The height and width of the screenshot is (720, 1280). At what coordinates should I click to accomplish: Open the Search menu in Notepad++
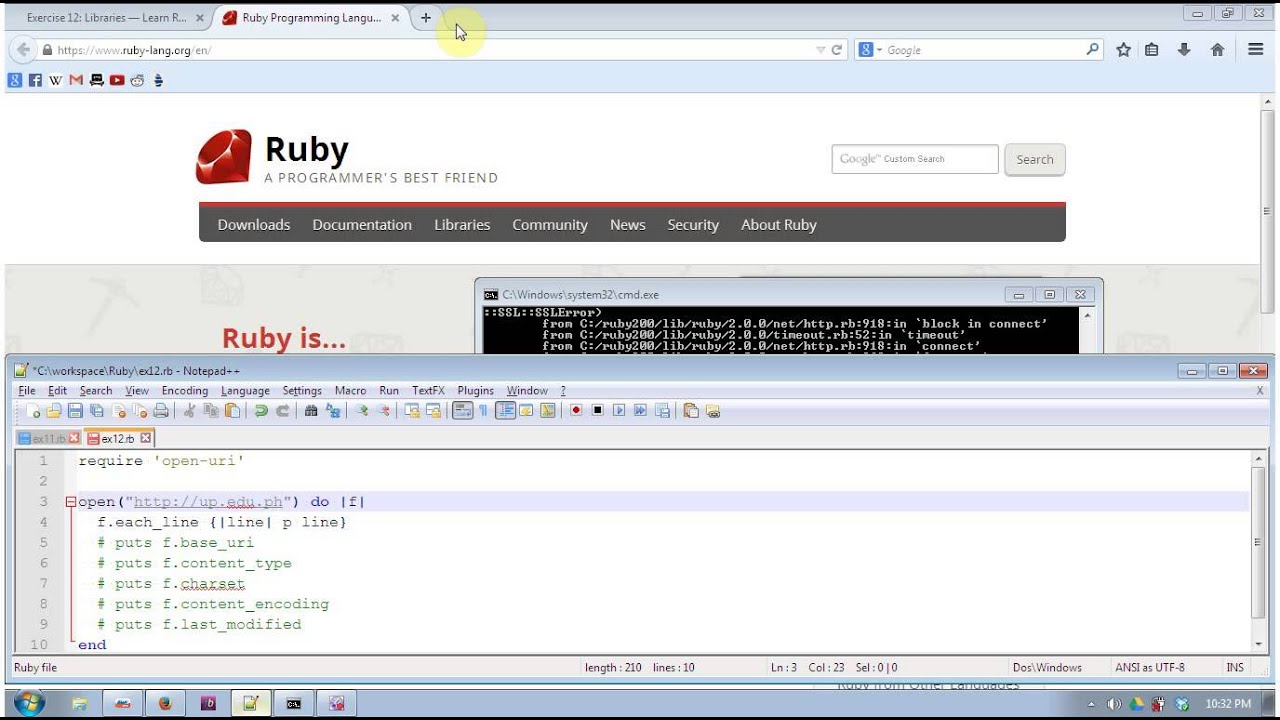[96, 390]
